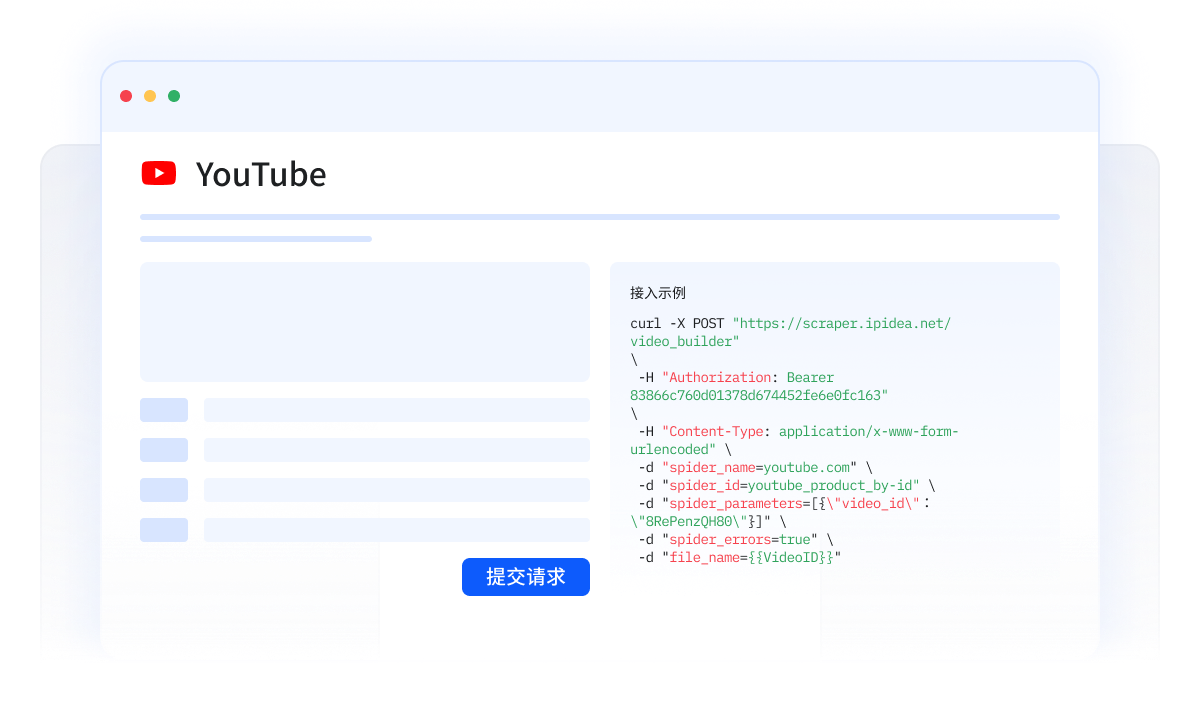
Task: Select the second of four input rows
Action: [x=396, y=450]
